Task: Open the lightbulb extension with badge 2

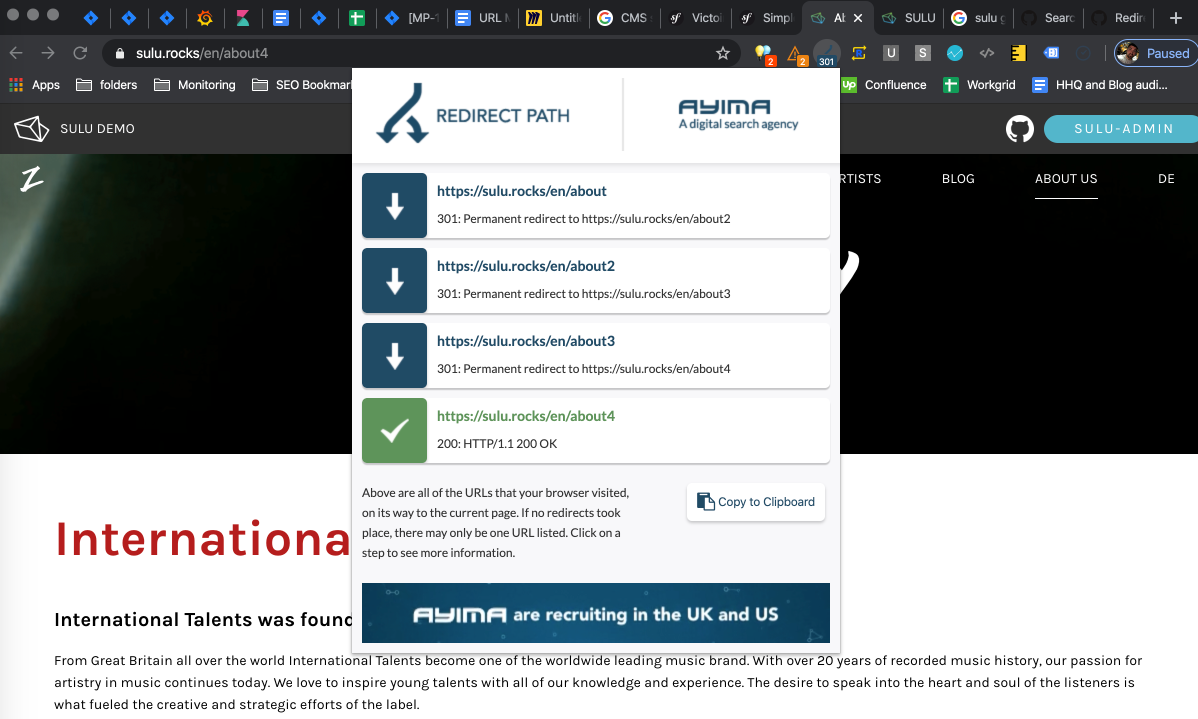Action: pos(763,53)
